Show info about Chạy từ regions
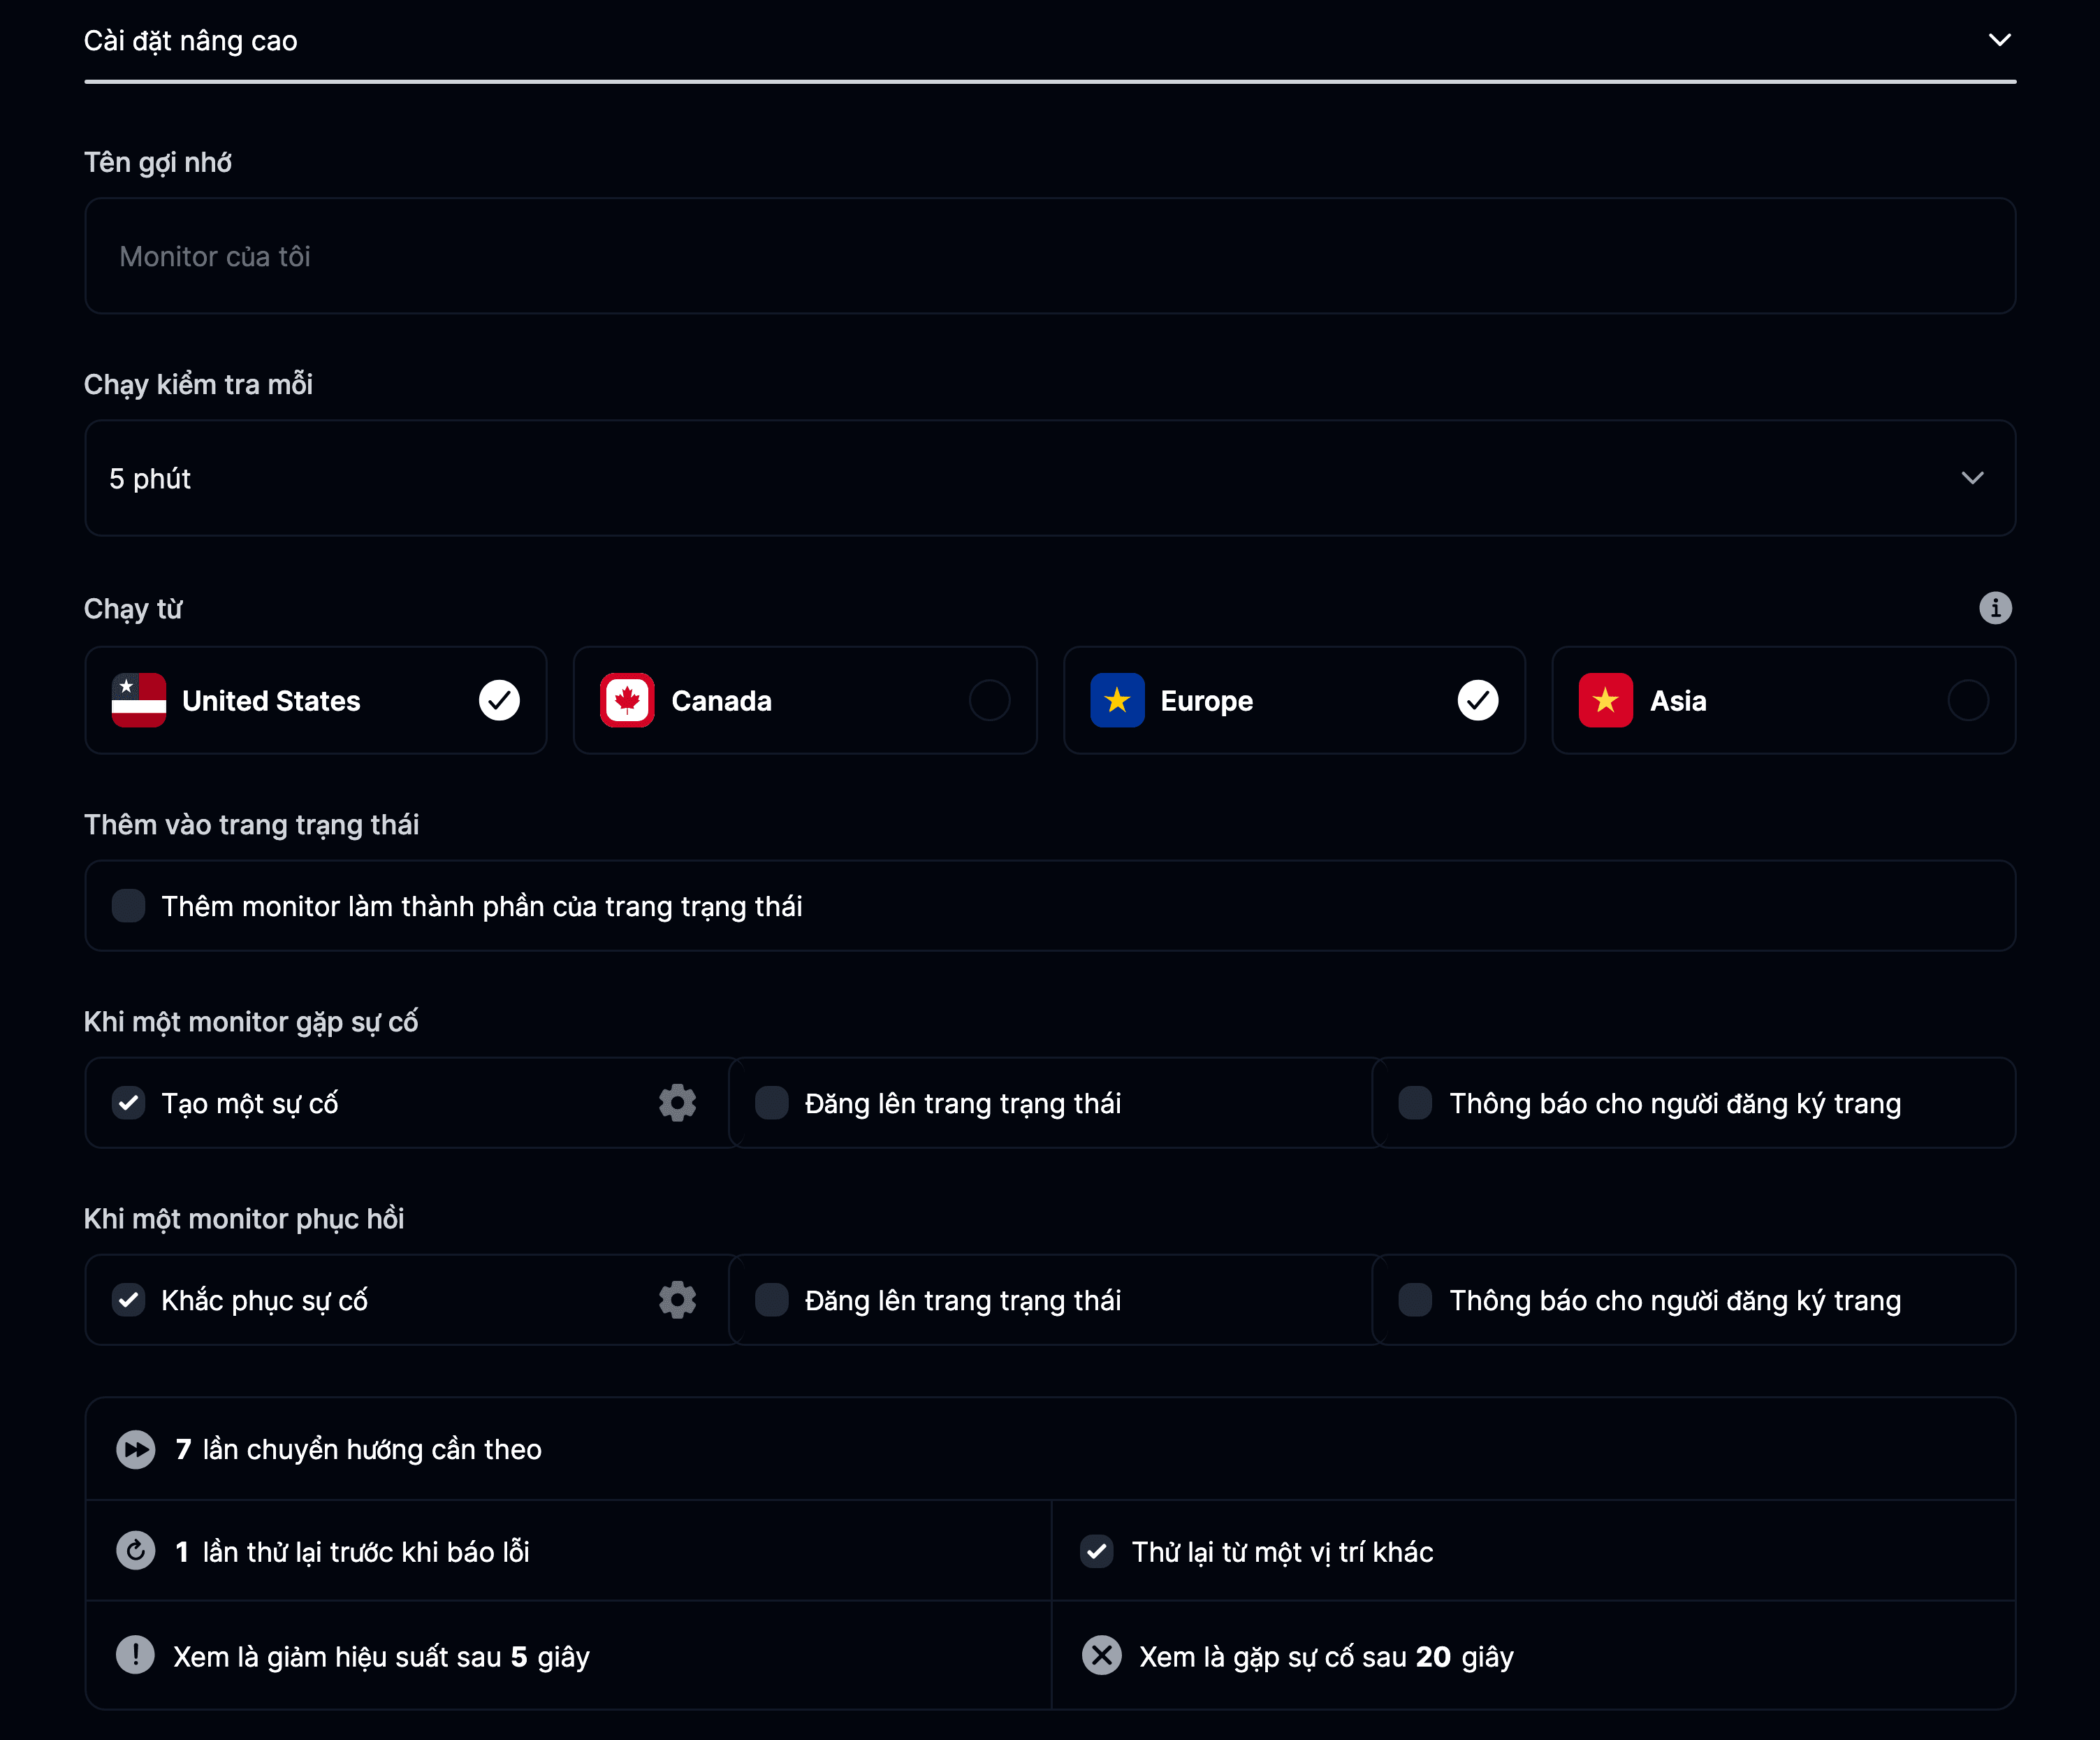The image size is (2100, 1740). (1995, 608)
